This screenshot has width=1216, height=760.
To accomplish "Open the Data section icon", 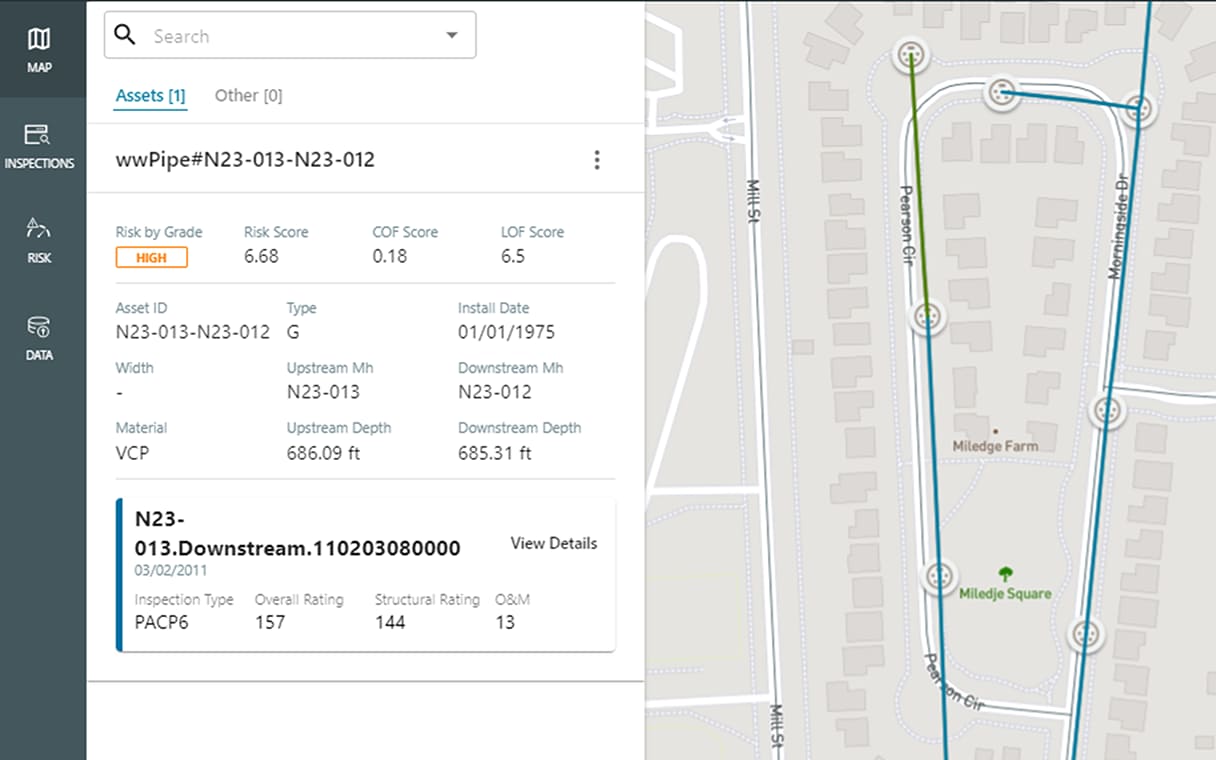I will tap(39, 337).
